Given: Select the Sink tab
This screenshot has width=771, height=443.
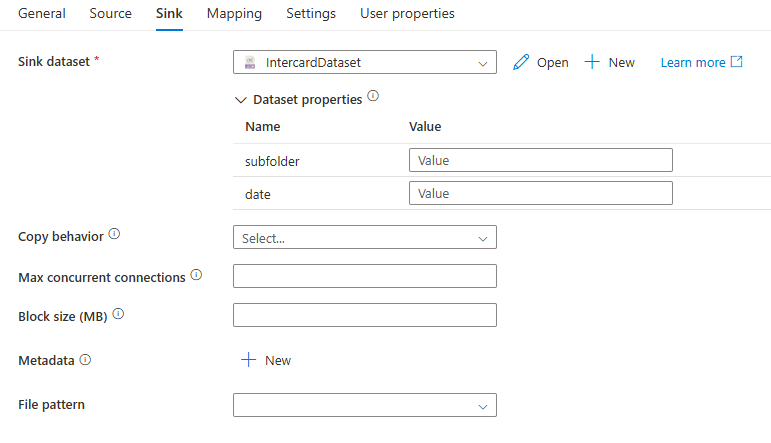Looking at the screenshot, I should (x=169, y=13).
